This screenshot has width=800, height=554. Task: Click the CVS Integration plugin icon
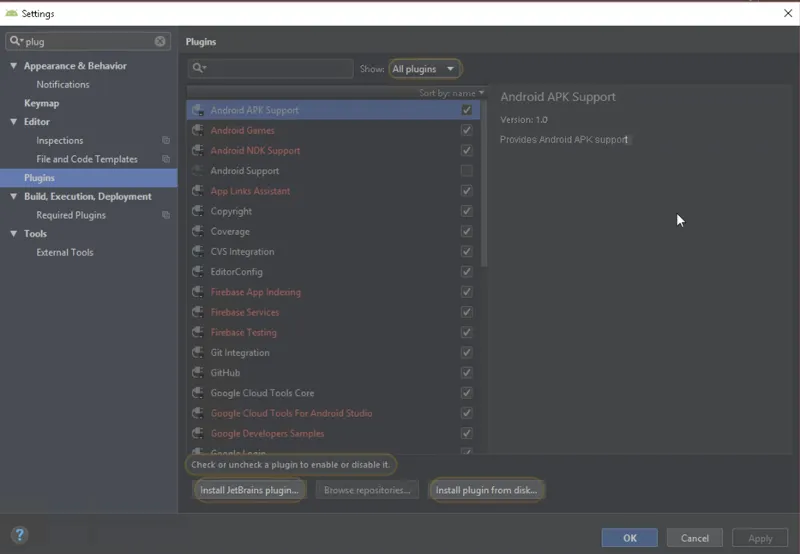click(x=198, y=251)
